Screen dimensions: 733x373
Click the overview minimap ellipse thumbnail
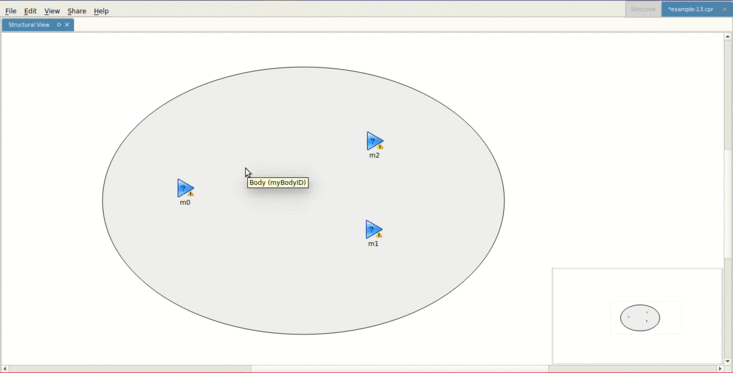coord(640,318)
